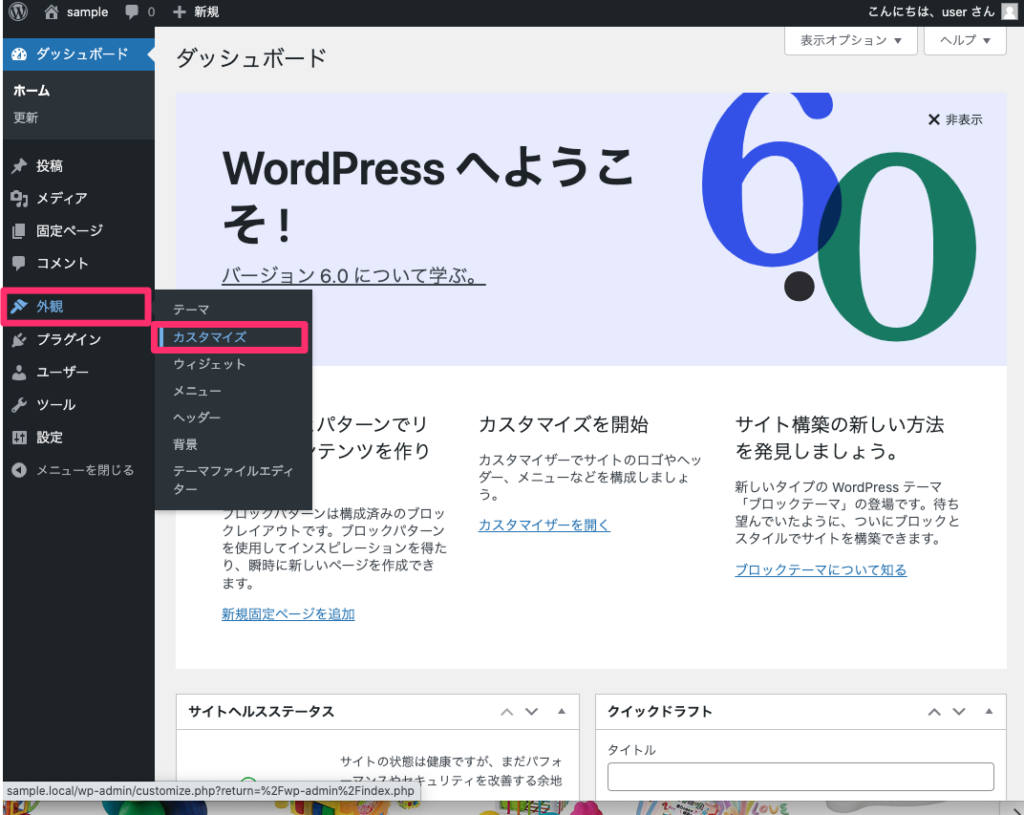
Task: Click the プラグイン plug icon
Action: pyautogui.click(x=19, y=340)
